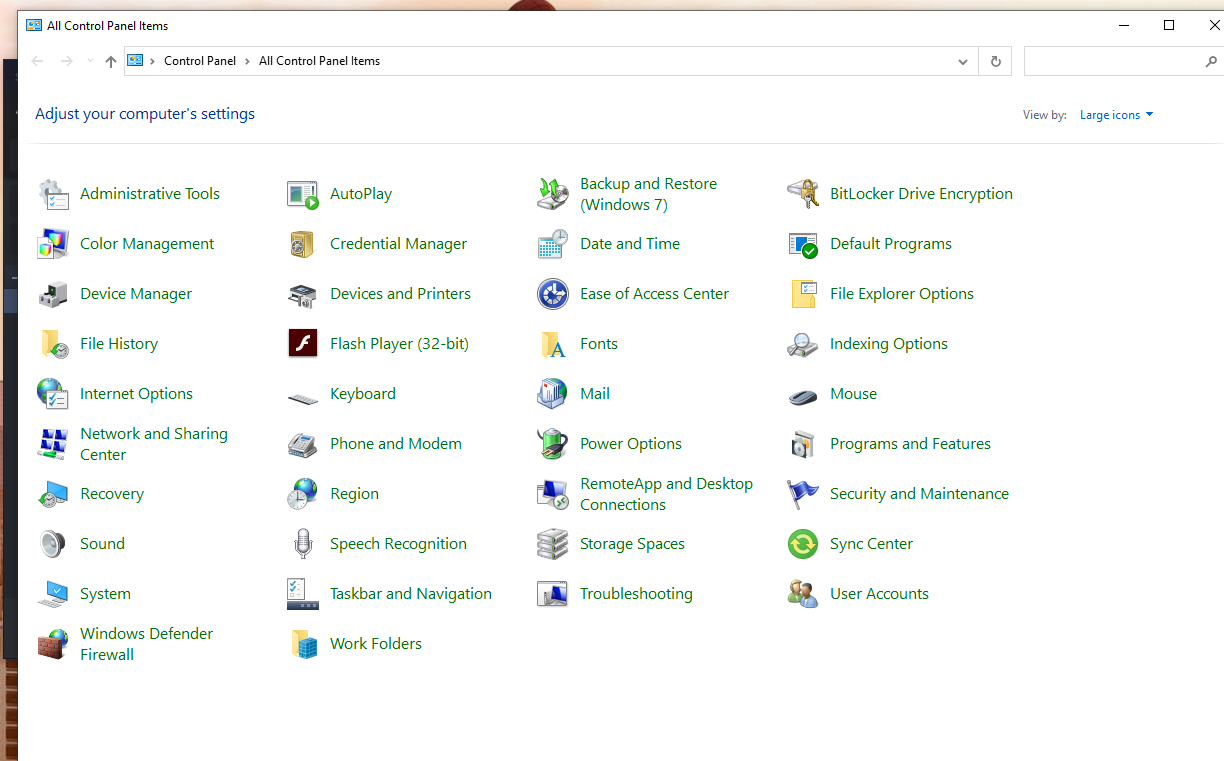Open the Phone and Modem icon
1224x761 pixels.
coord(303,444)
